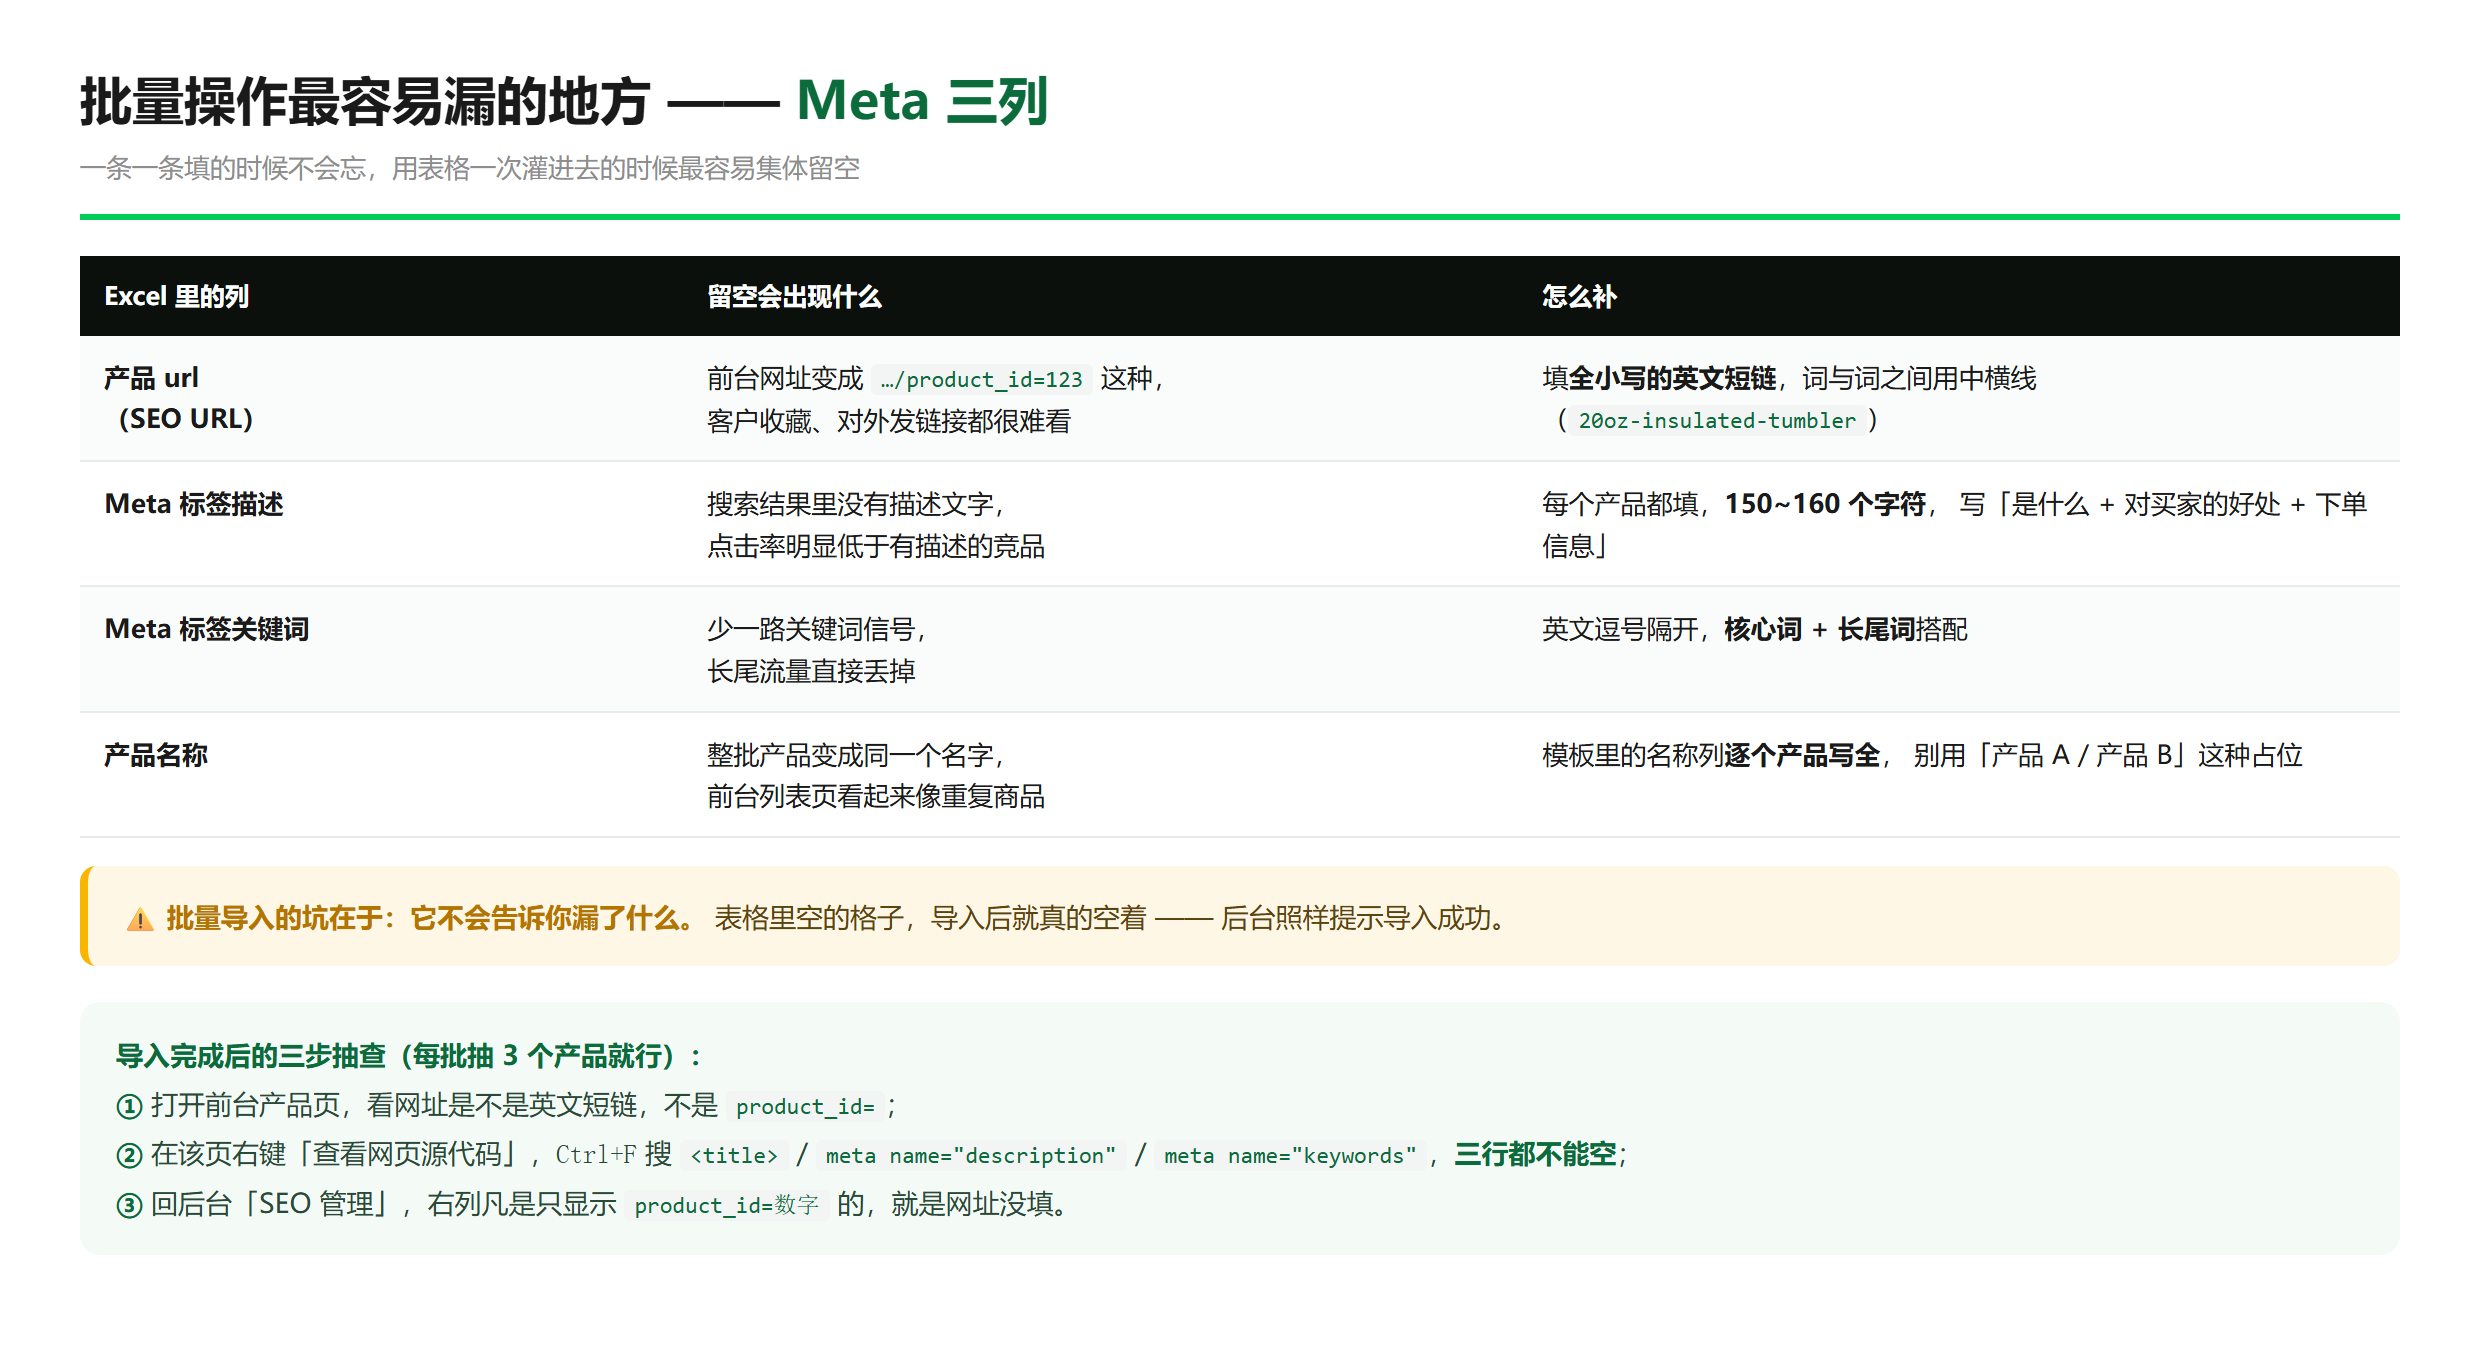Click the subtitle beginning '一条一条填的时候不会忘'
The image size is (2480, 1362).
470,168
